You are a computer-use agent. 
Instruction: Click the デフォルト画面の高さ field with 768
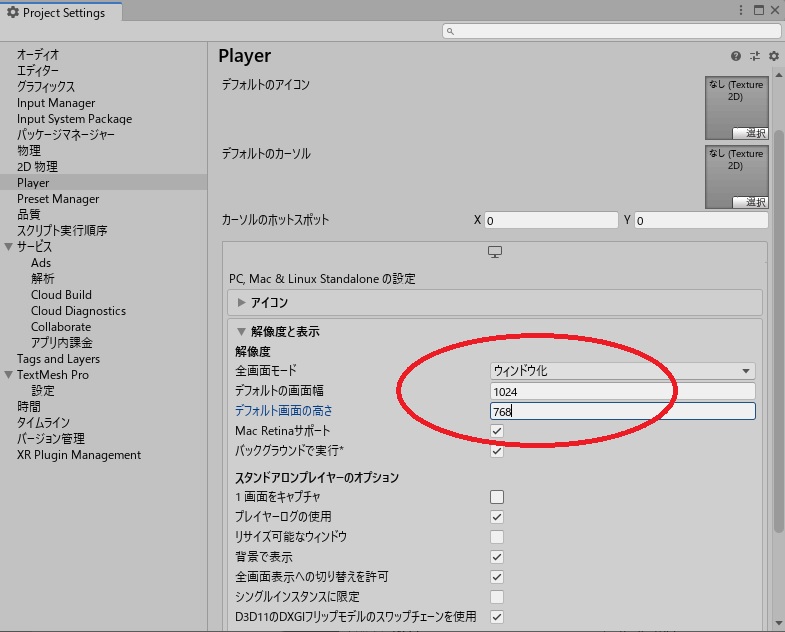[x=622, y=412]
